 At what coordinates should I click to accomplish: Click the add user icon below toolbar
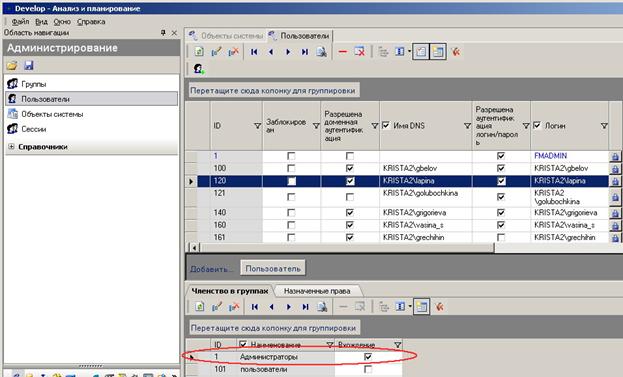tap(199, 69)
